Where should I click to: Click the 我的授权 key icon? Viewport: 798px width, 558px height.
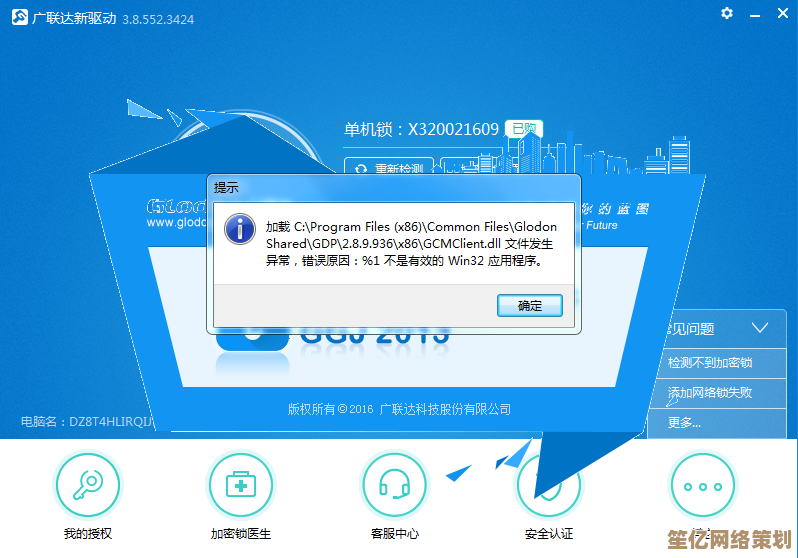click(87, 485)
